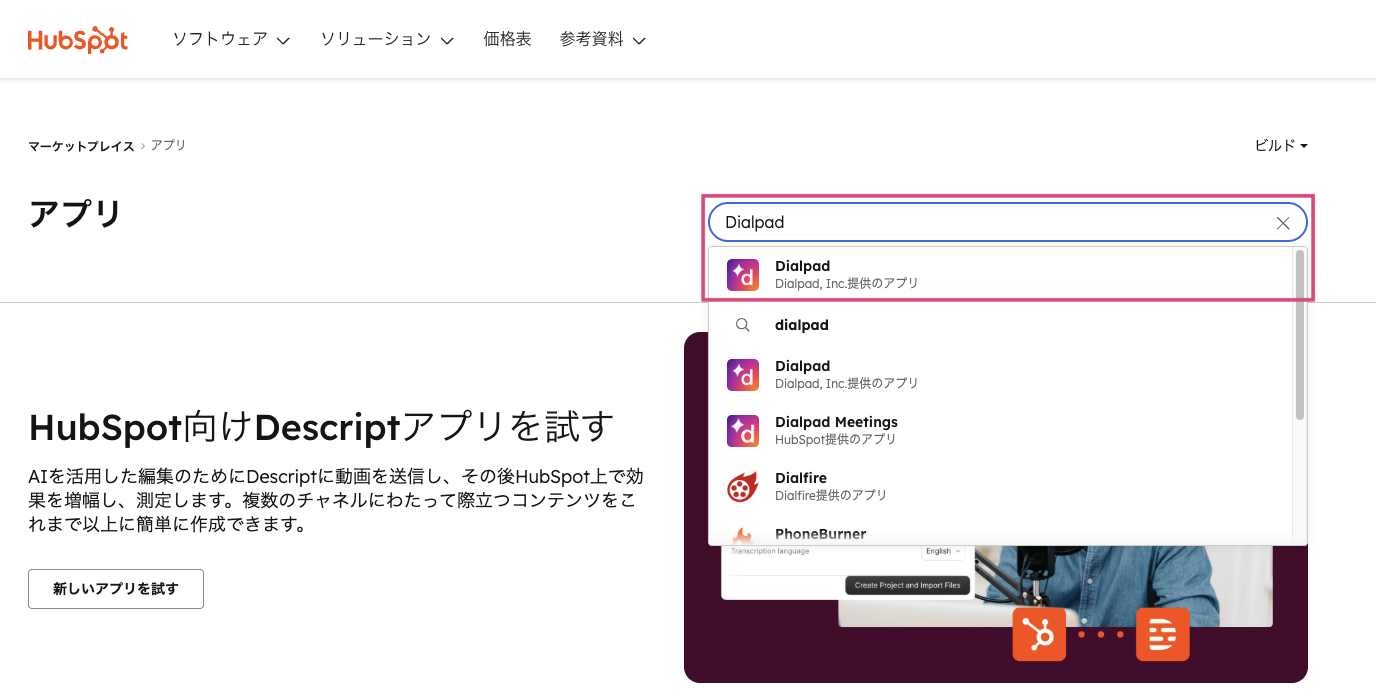1376x696 pixels.
Task: Click the orange Descript icon in banner
Action: pos(1162,634)
